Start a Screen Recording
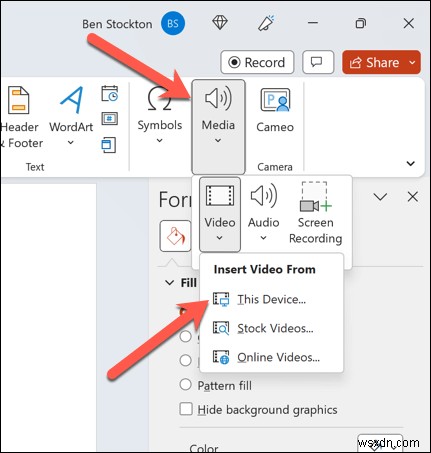 pos(316,213)
